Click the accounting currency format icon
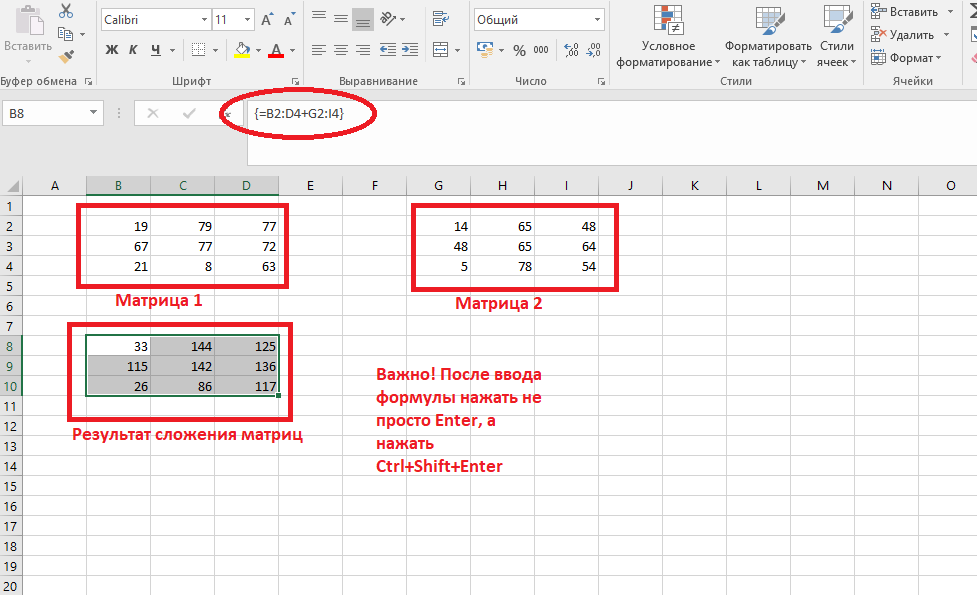The image size is (977, 595). pos(485,50)
